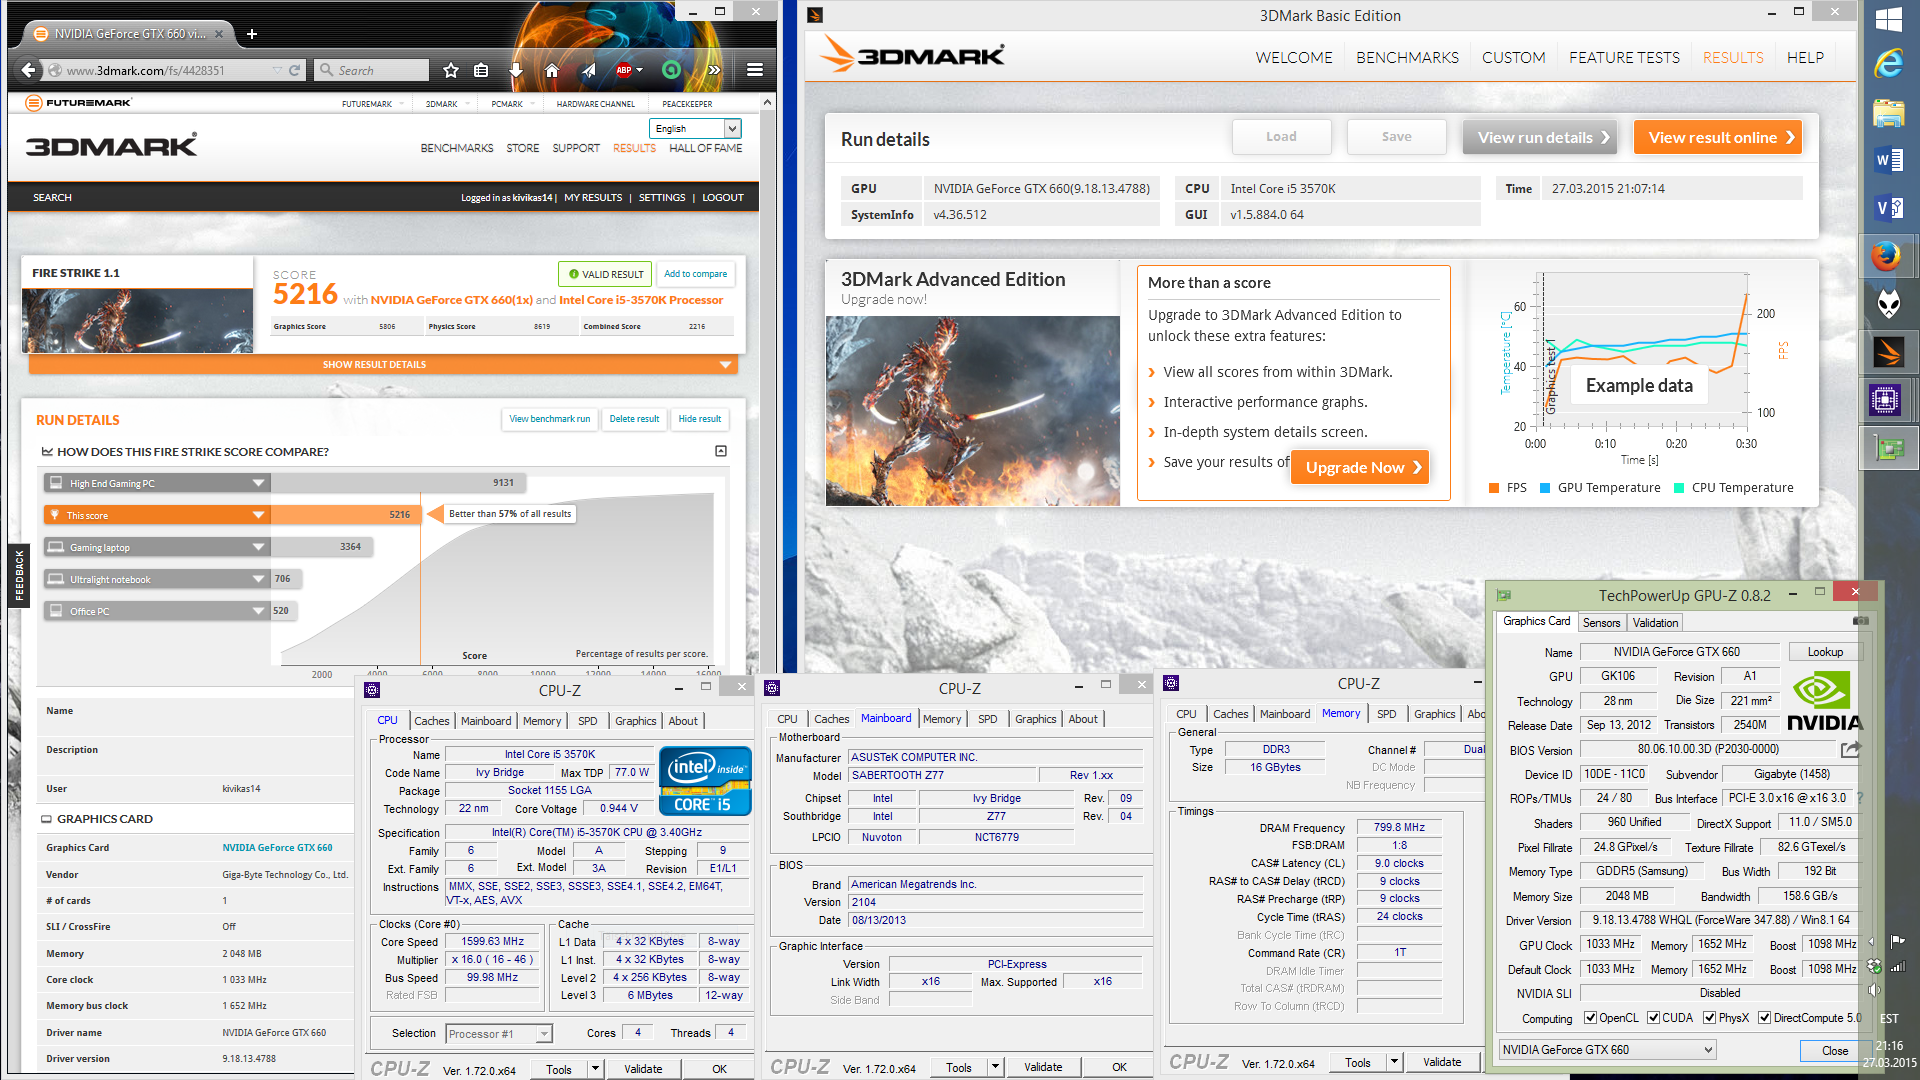Screen dimensions: 1920x1080
Task: Click the Lookup button in GPU-Z
Action: (x=1825, y=652)
